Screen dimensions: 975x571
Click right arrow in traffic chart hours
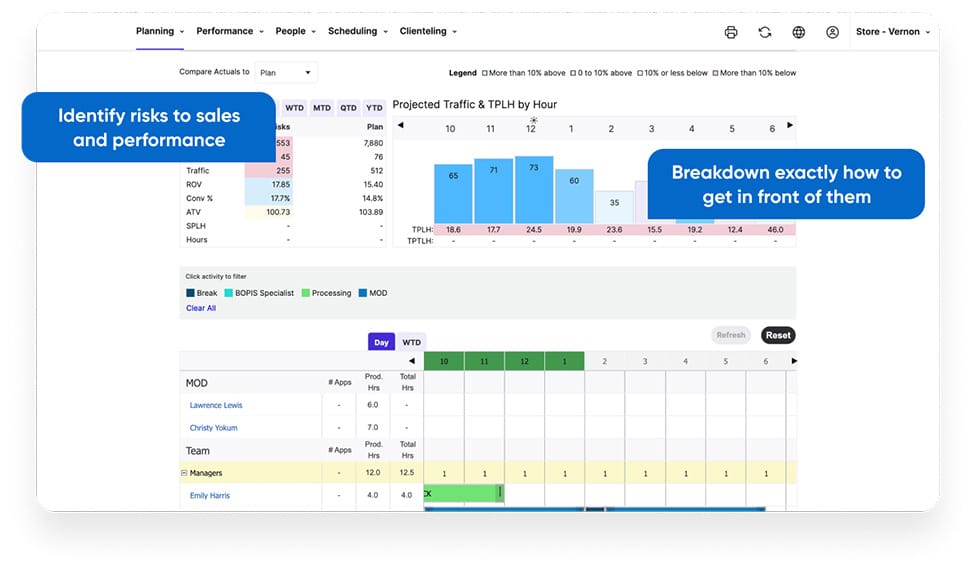(790, 125)
